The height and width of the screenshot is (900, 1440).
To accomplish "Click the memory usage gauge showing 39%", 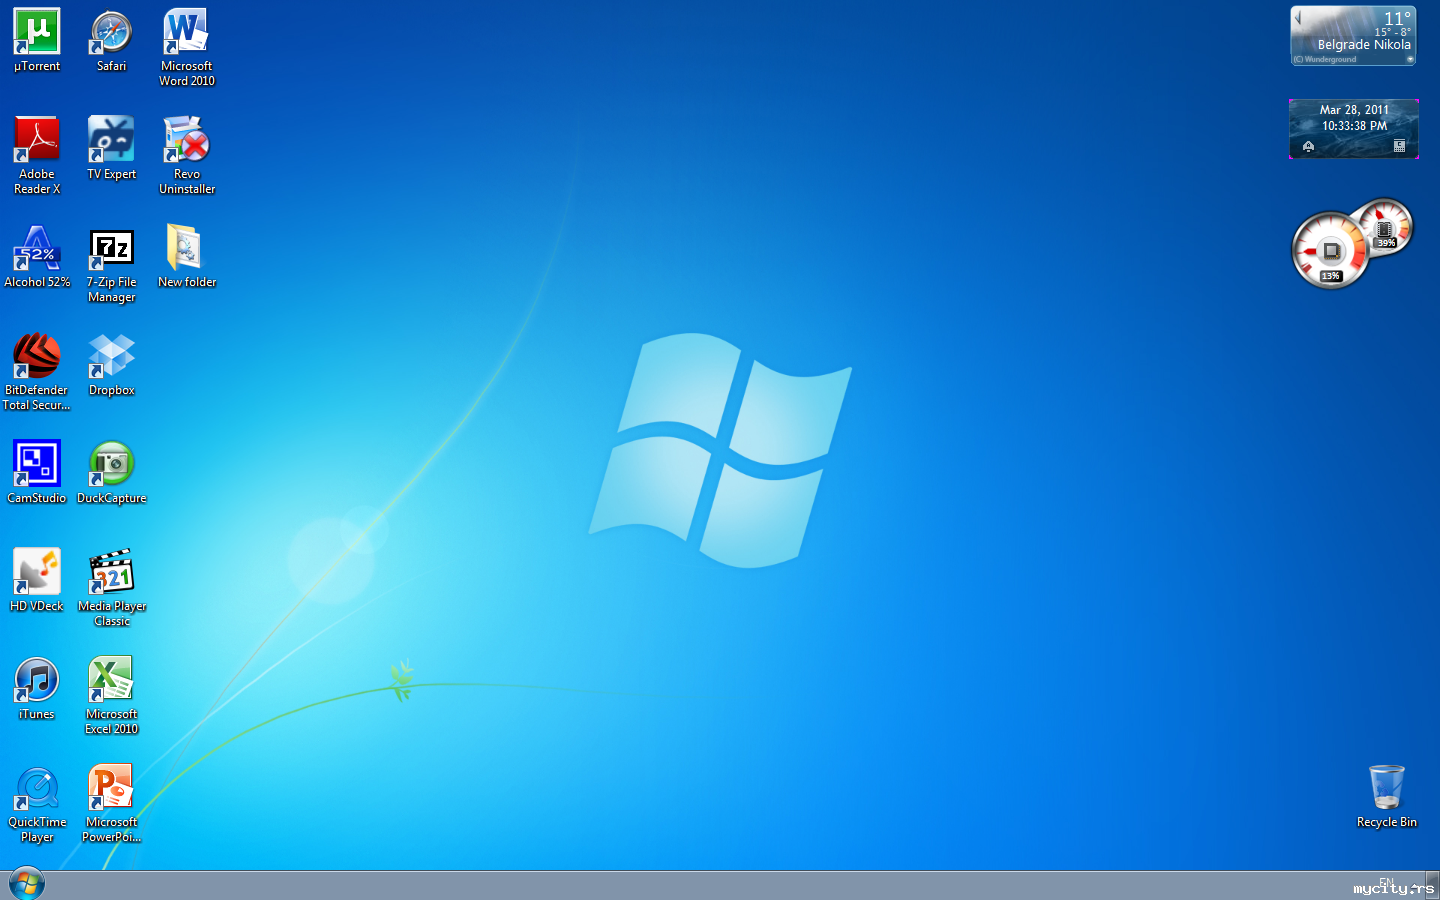I will (1385, 228).
